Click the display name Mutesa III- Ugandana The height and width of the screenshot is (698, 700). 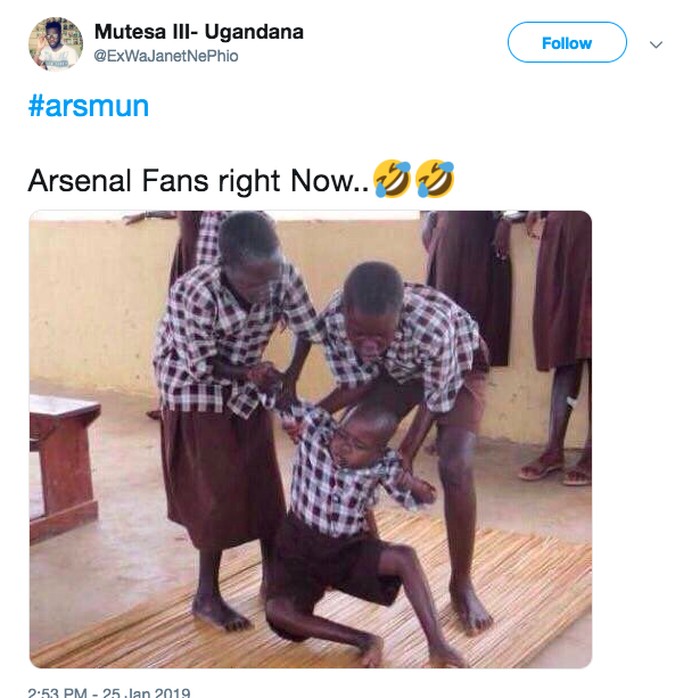tap(198, 32)
